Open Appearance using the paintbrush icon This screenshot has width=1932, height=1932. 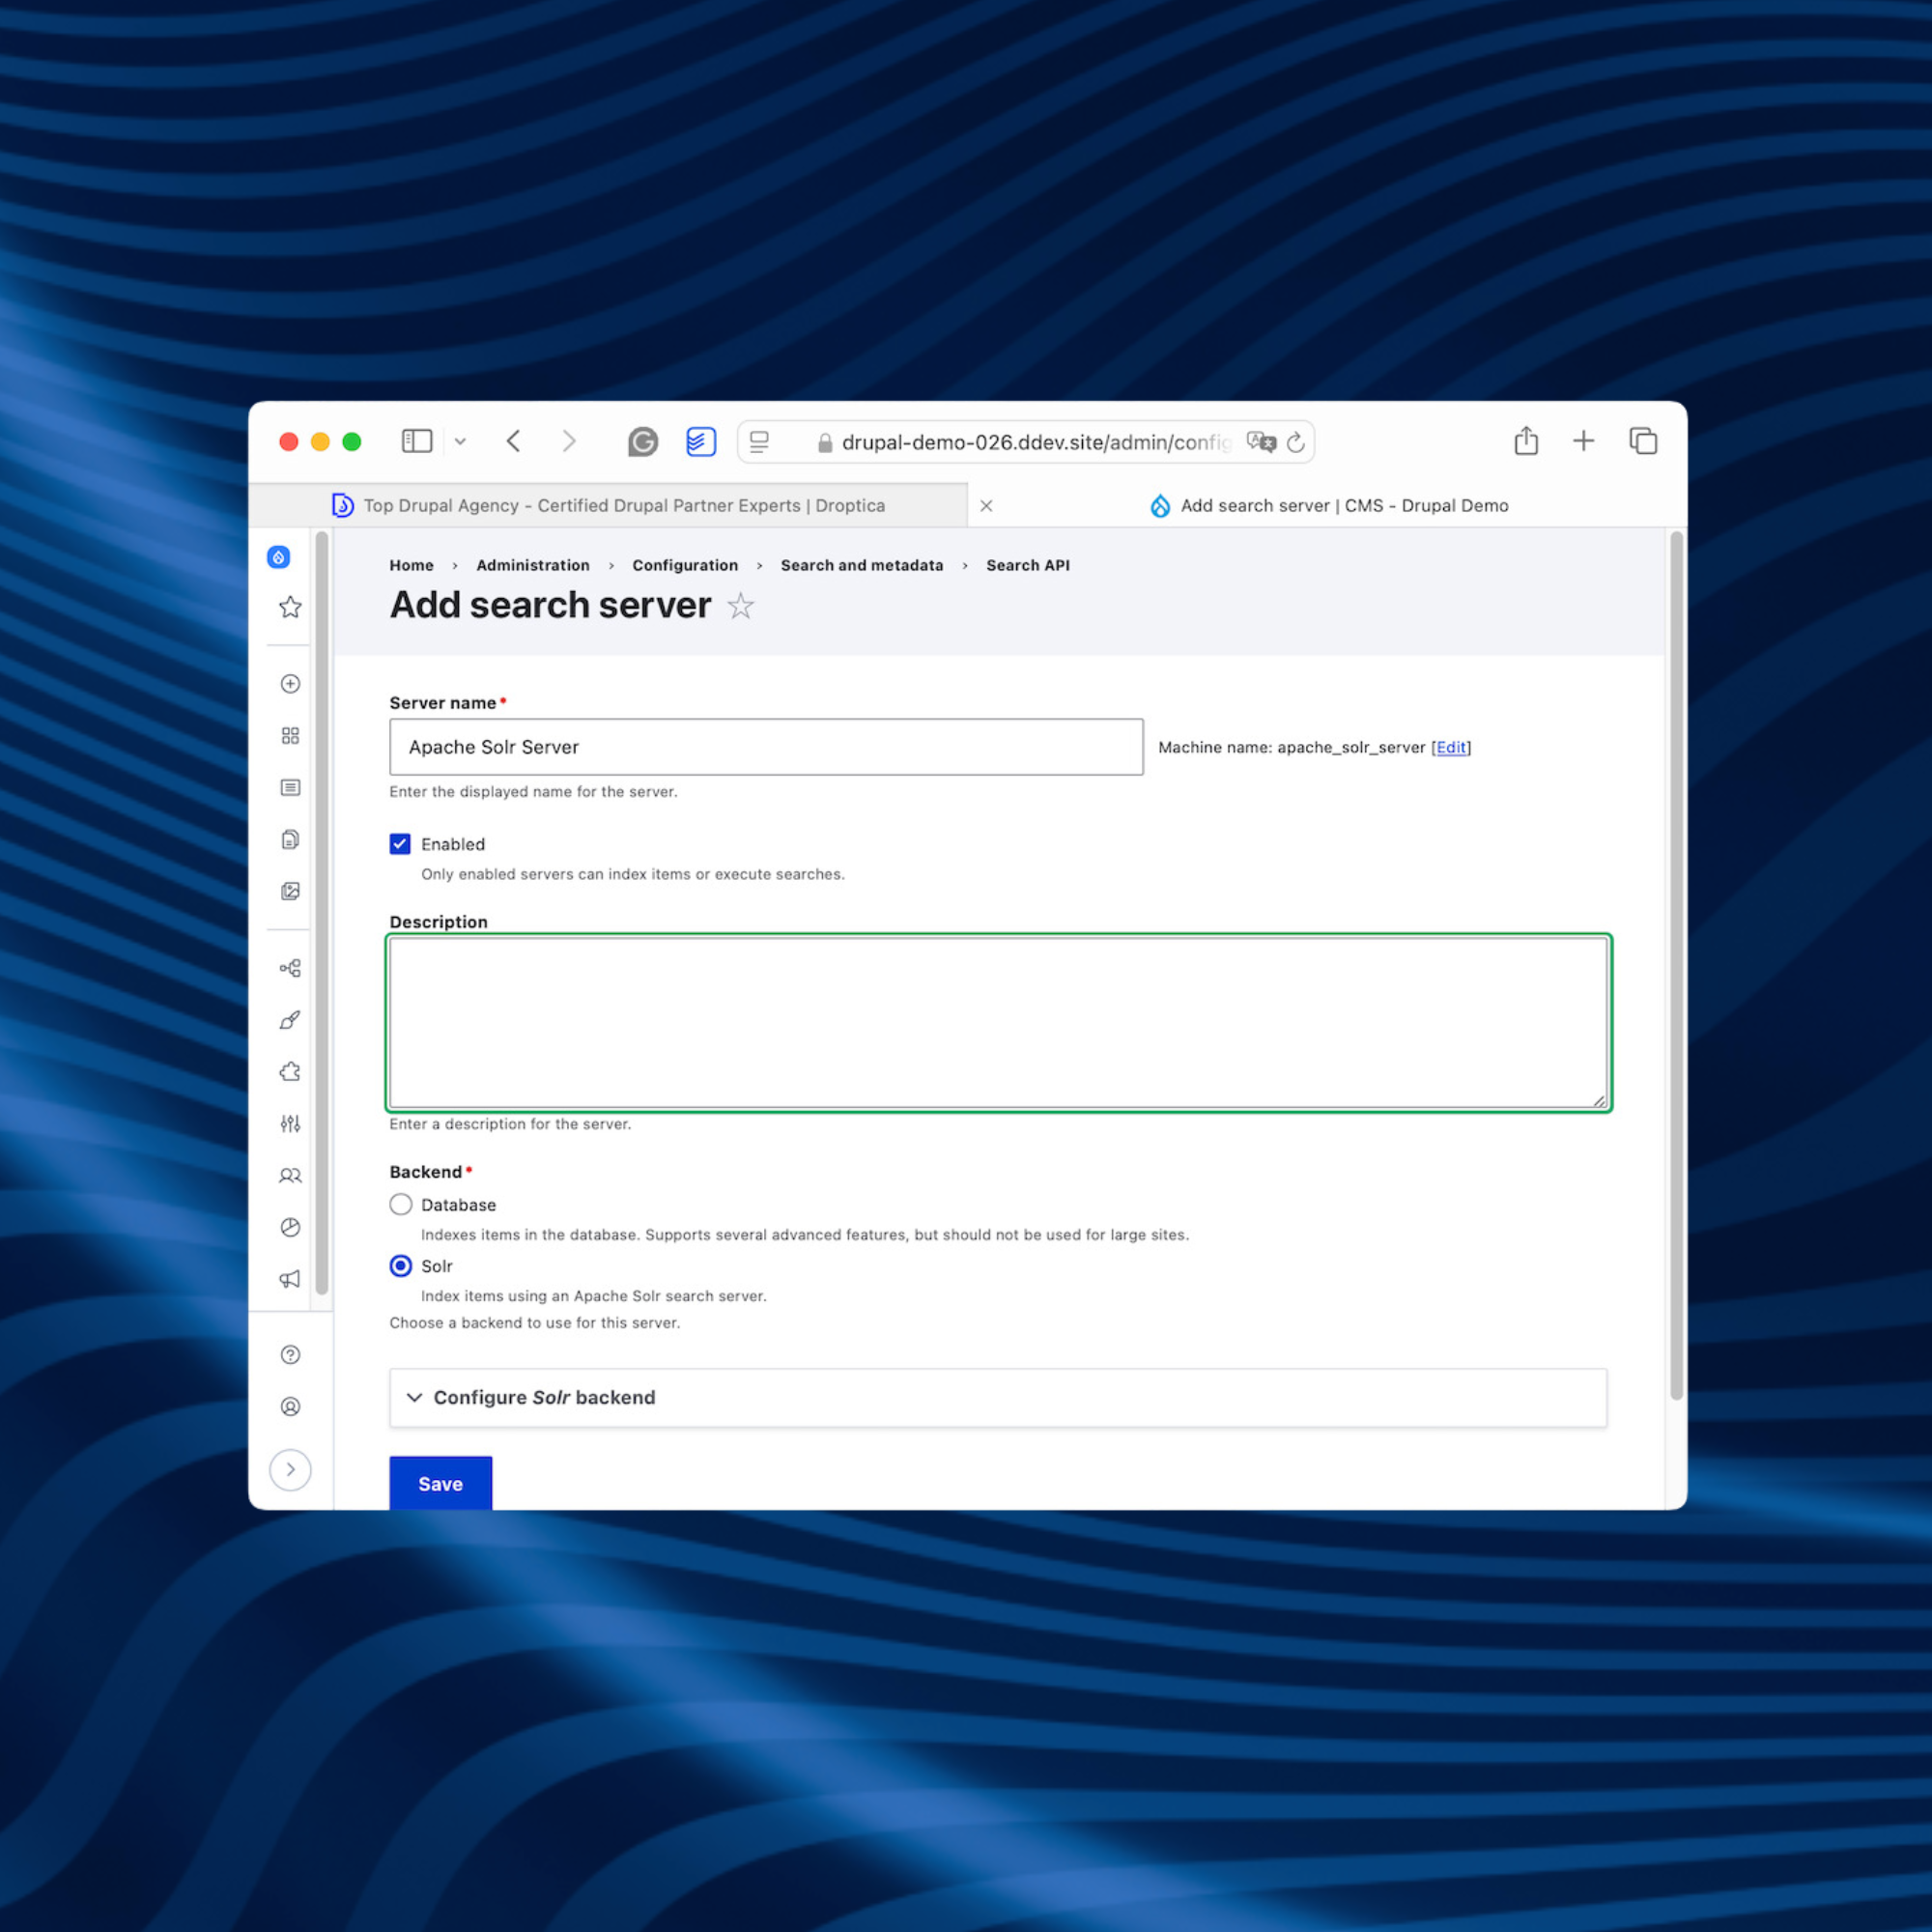(289, 1019)
